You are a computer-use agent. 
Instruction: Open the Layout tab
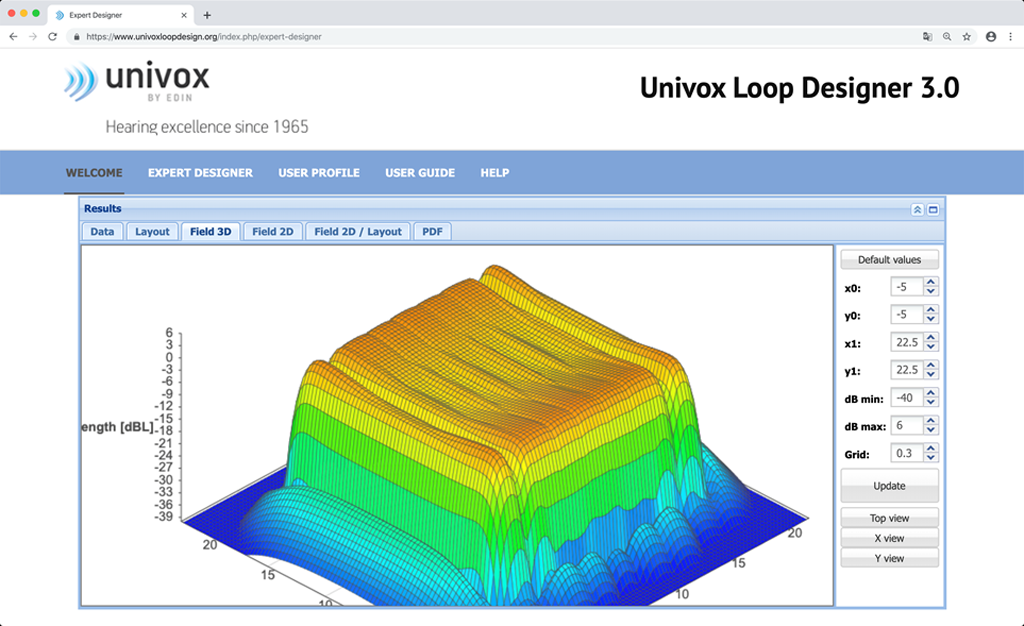(x=152, y=232)
